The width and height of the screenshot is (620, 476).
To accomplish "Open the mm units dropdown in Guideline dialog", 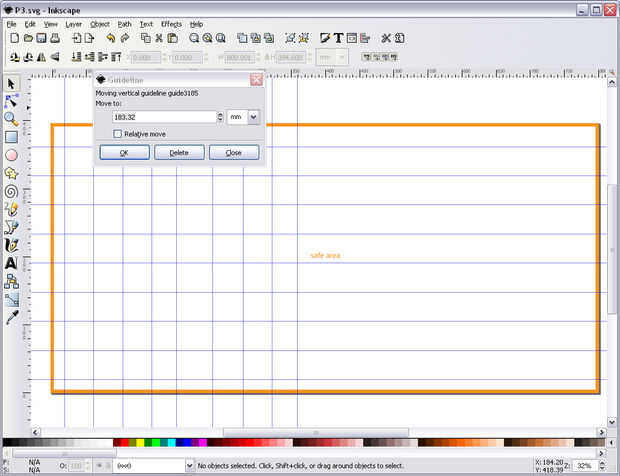I will click(253, 117).
